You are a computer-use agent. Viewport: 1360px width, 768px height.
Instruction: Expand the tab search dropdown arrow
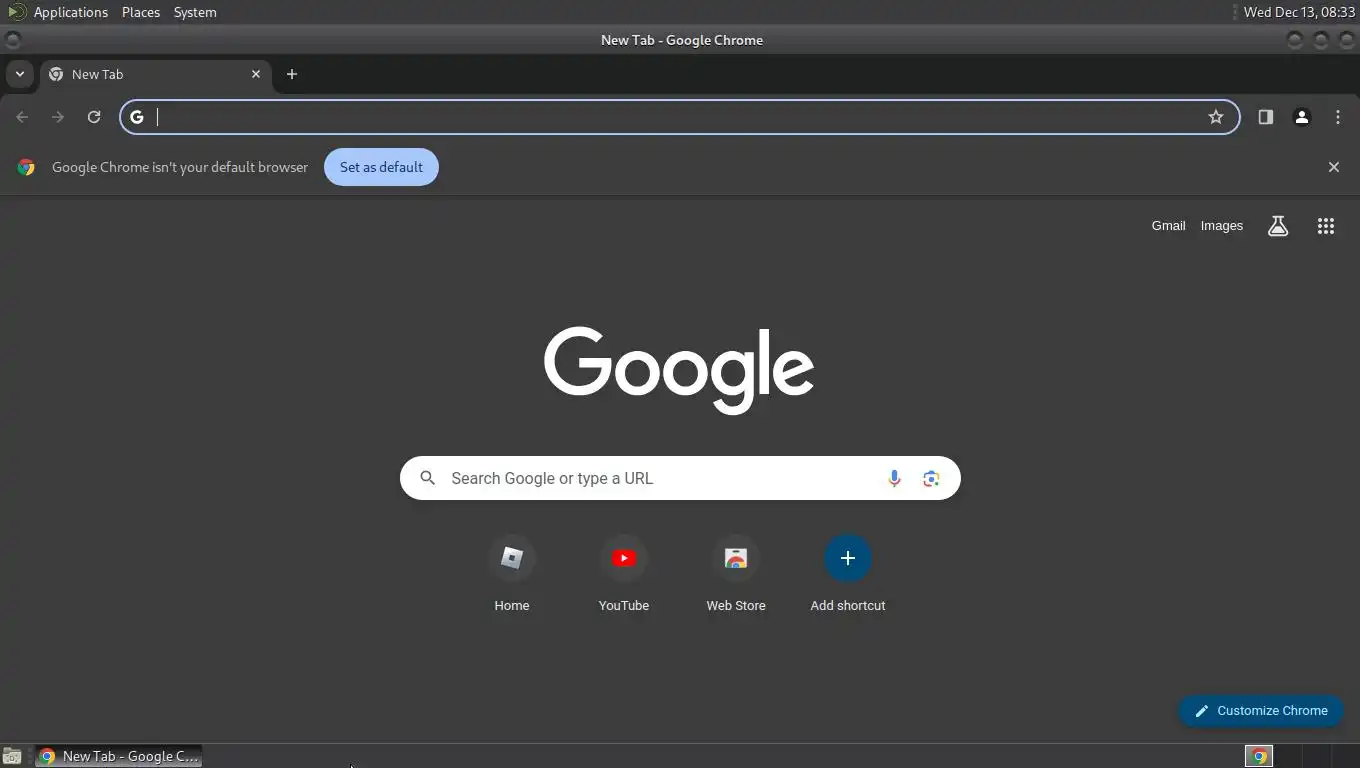19,74
